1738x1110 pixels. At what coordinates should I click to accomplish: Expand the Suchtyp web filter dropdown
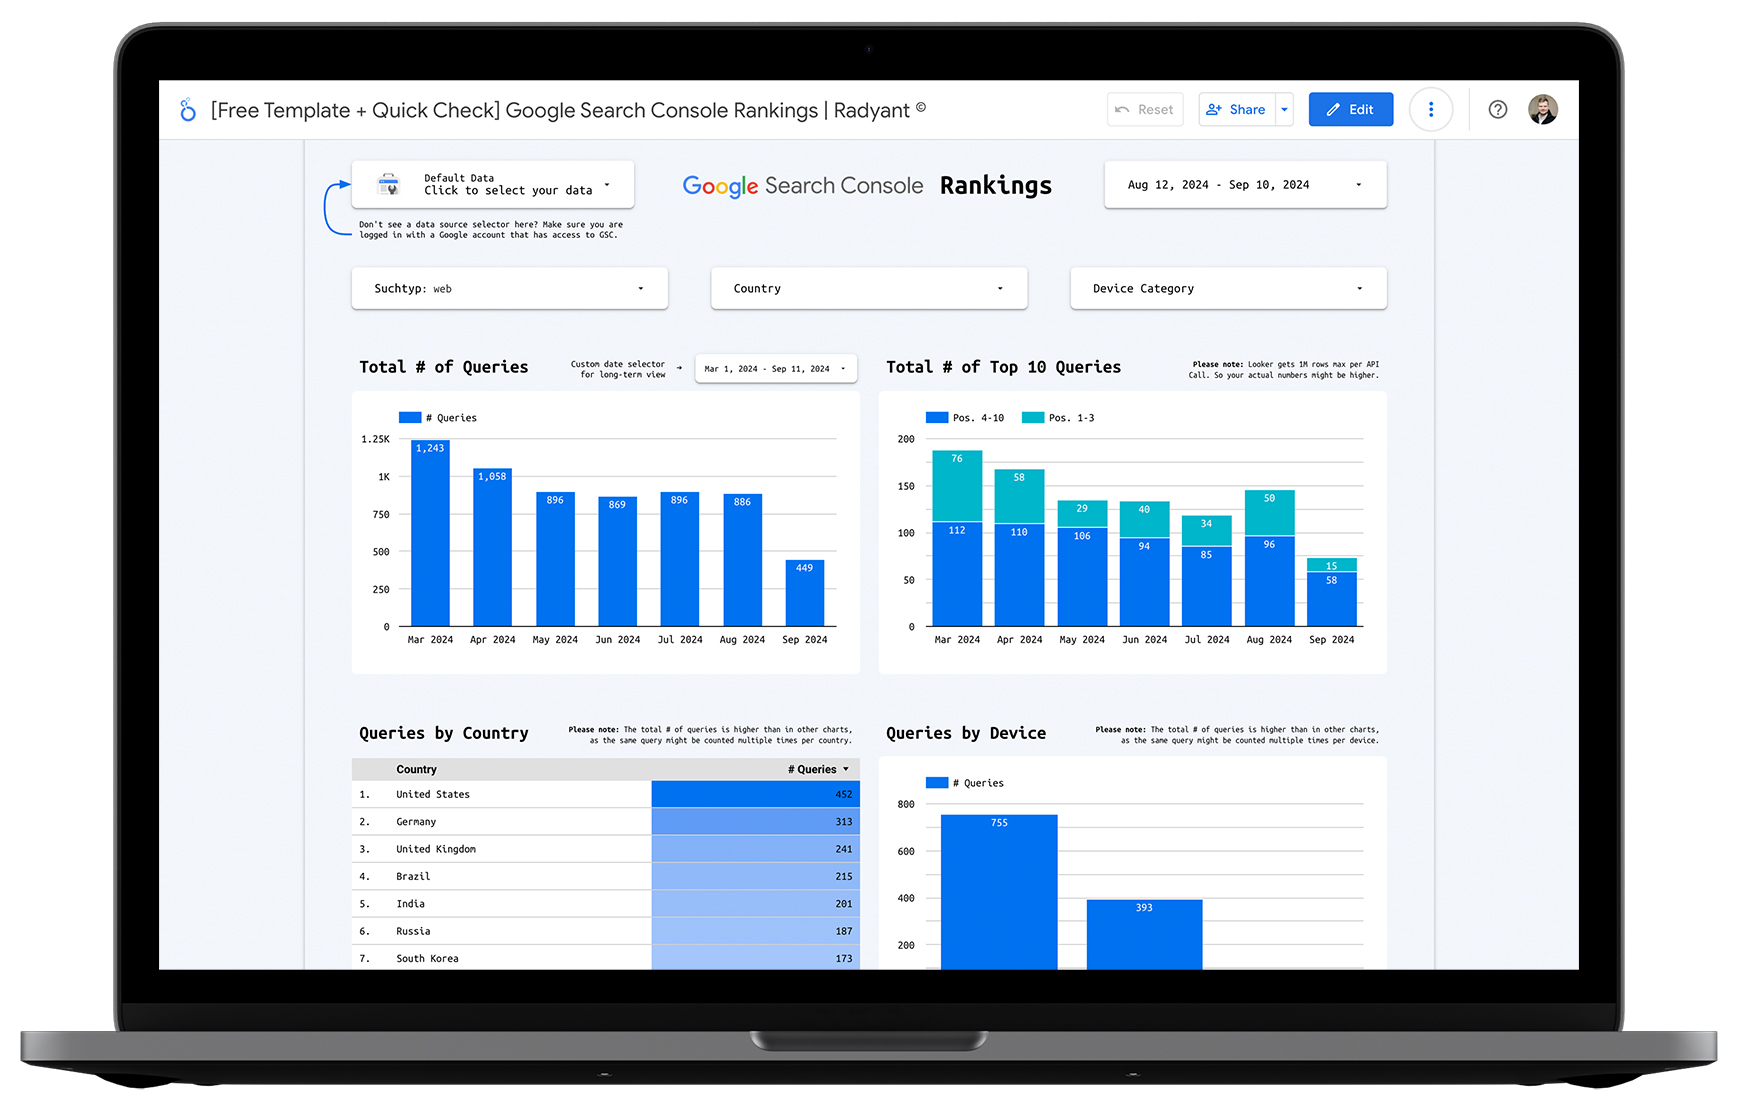tap(509, 289)
